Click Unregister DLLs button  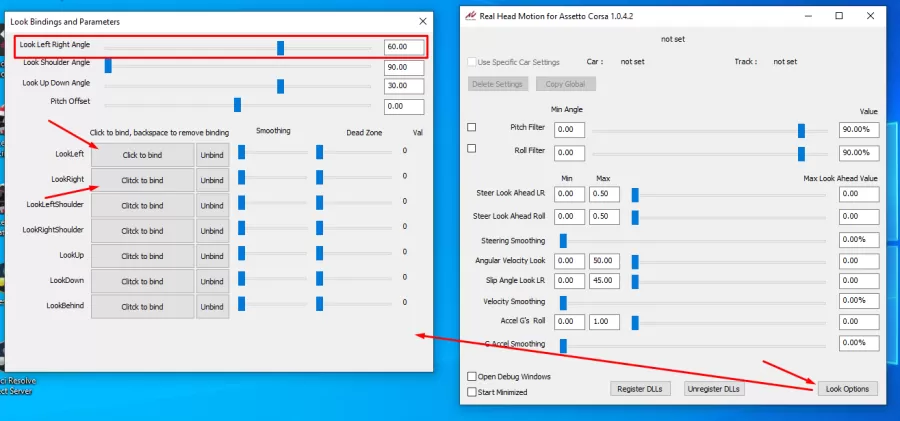pos(714,389)
